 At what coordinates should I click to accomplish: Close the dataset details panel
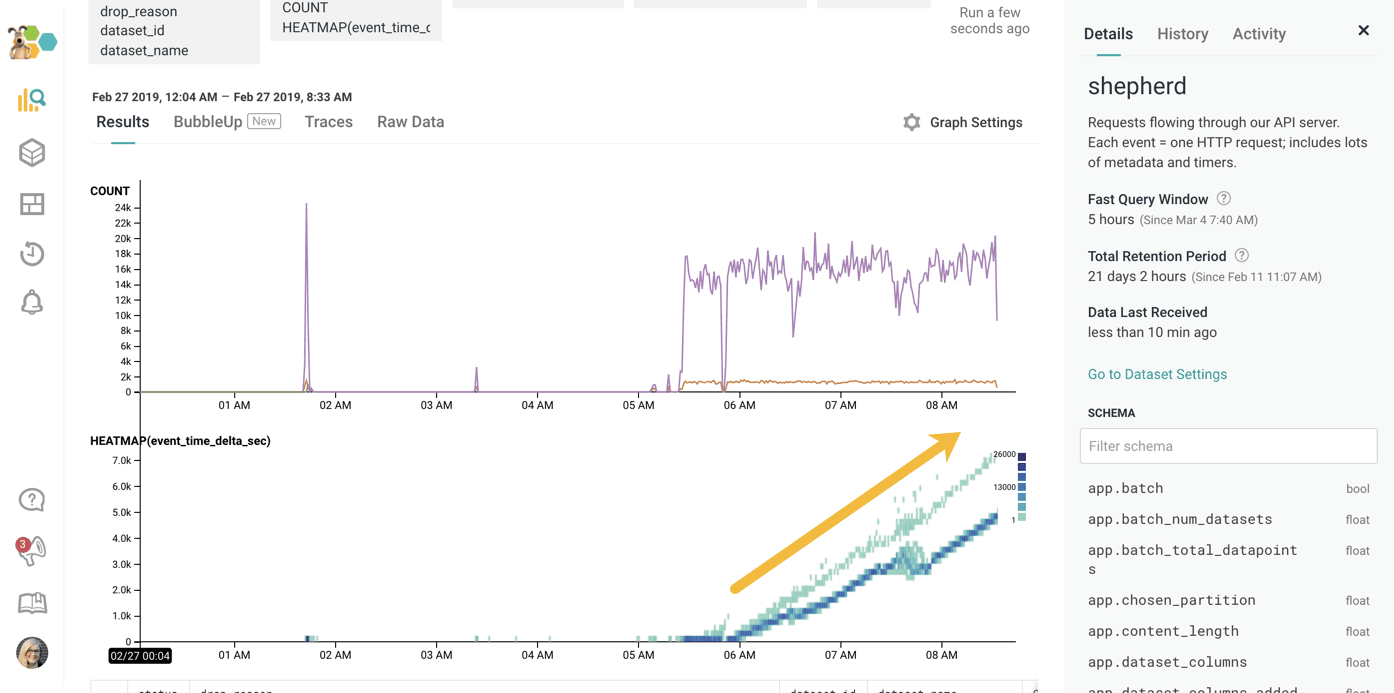[x=1363, y=31]
